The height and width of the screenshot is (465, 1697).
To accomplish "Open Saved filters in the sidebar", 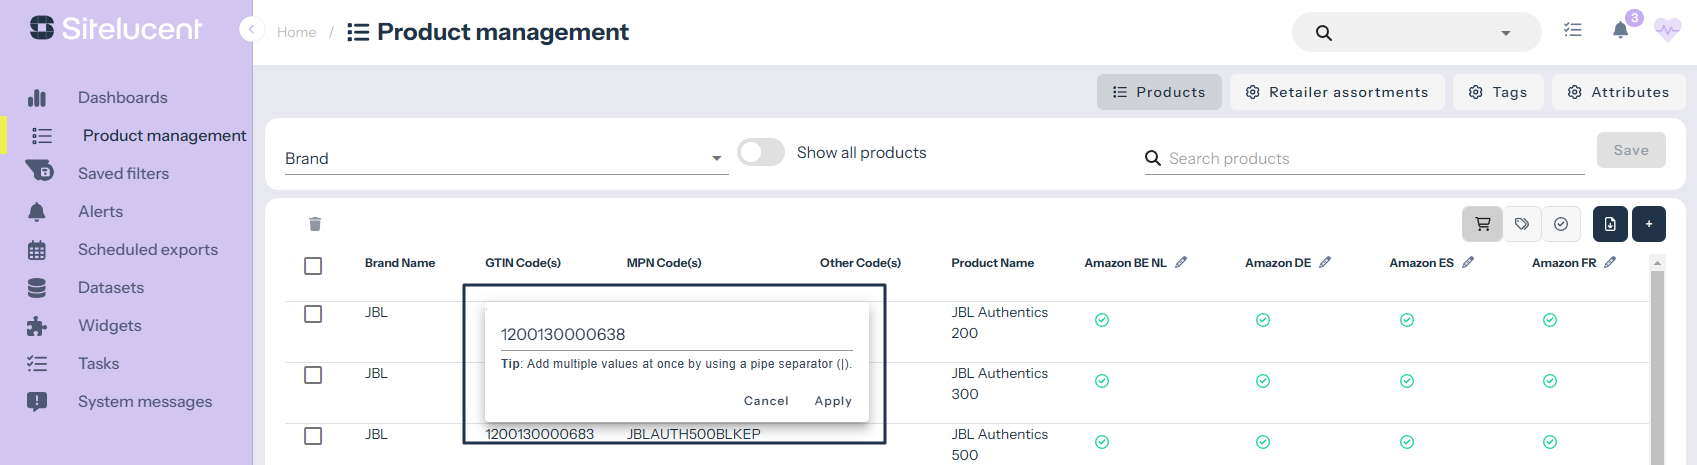I will point(123,173).
